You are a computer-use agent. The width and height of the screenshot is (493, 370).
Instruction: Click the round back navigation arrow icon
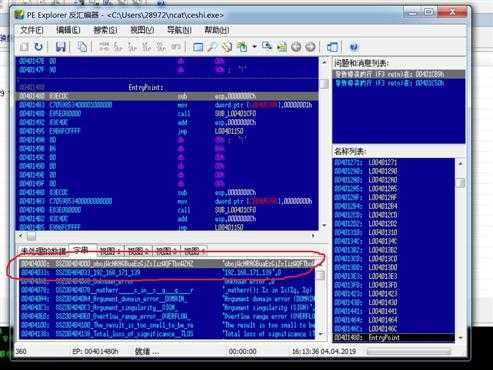point(296,47)
